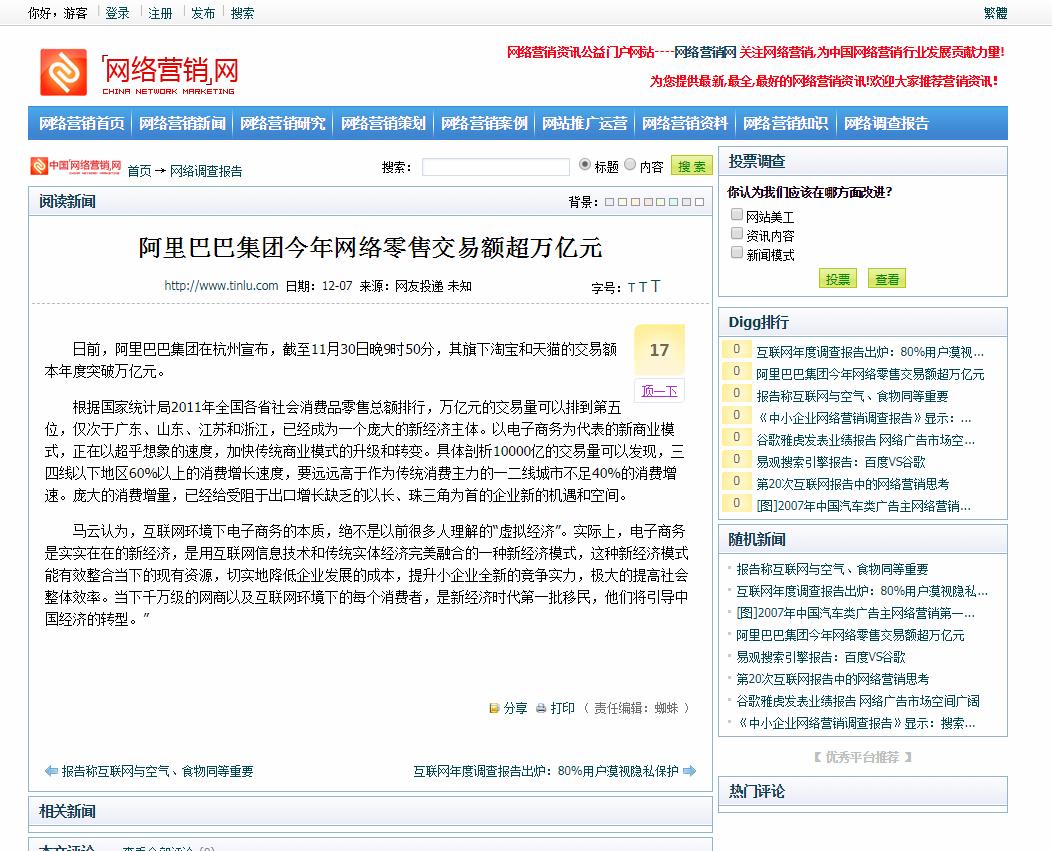Choose the yellow background swatch
The width and height of the screenshot is (1052, 851).
coord(623,202)
